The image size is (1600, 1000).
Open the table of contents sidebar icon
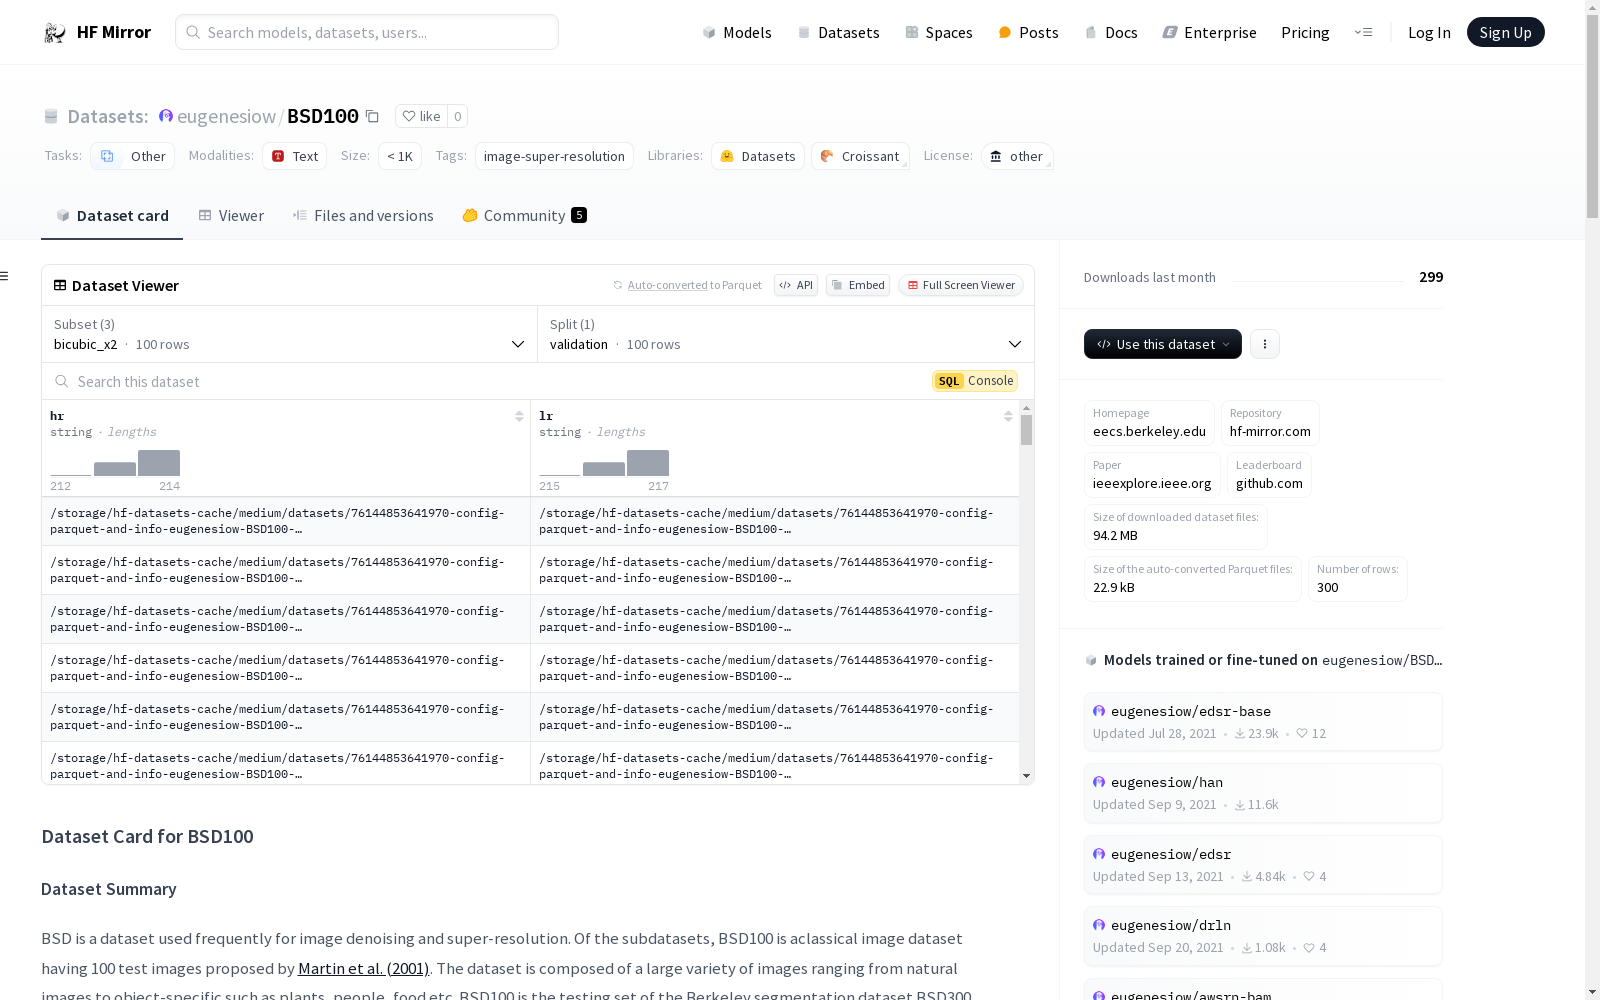click(5, 276)
